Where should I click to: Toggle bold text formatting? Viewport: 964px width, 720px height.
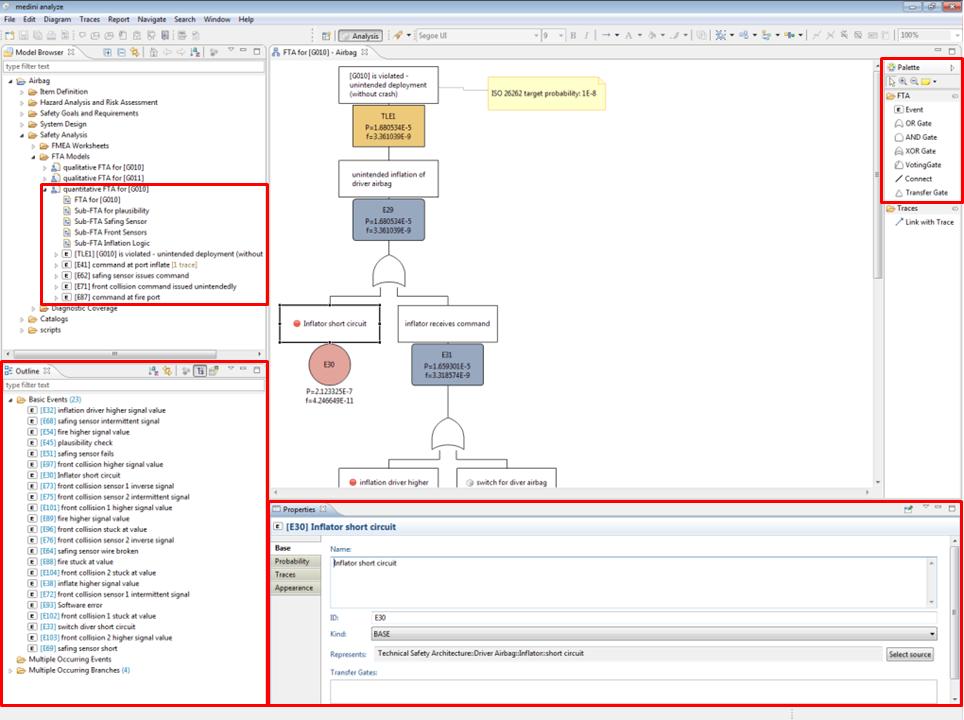tap(573, 36)
